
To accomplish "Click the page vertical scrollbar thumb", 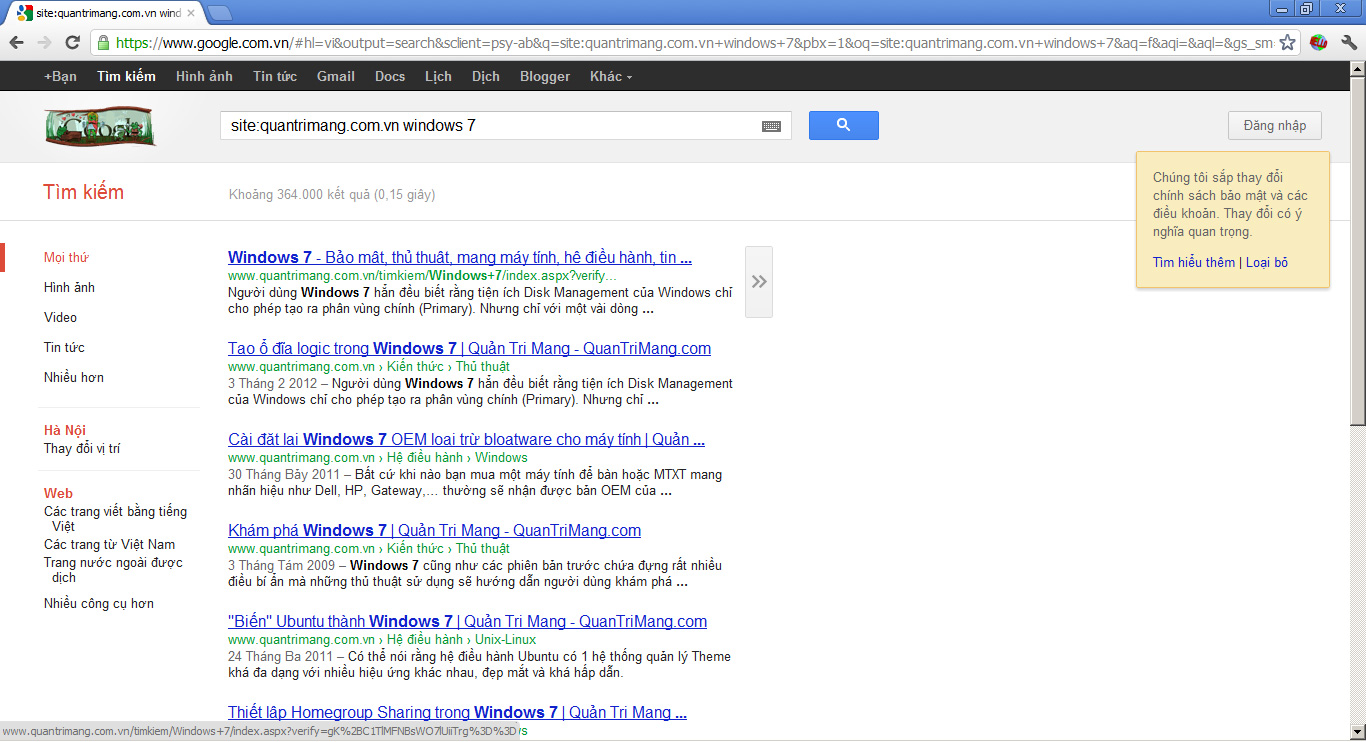I will coord(1357,250).
